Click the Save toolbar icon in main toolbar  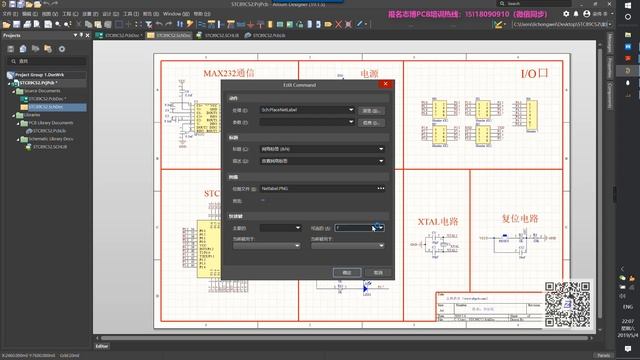pos(16,24)
